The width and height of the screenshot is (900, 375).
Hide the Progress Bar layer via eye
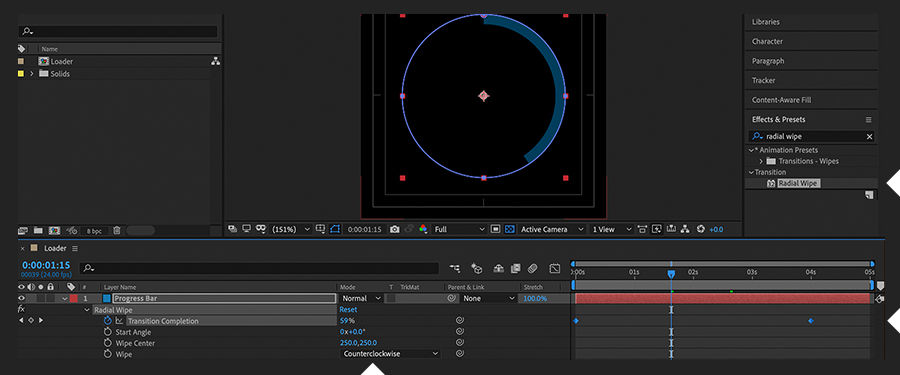coord(22,298)
